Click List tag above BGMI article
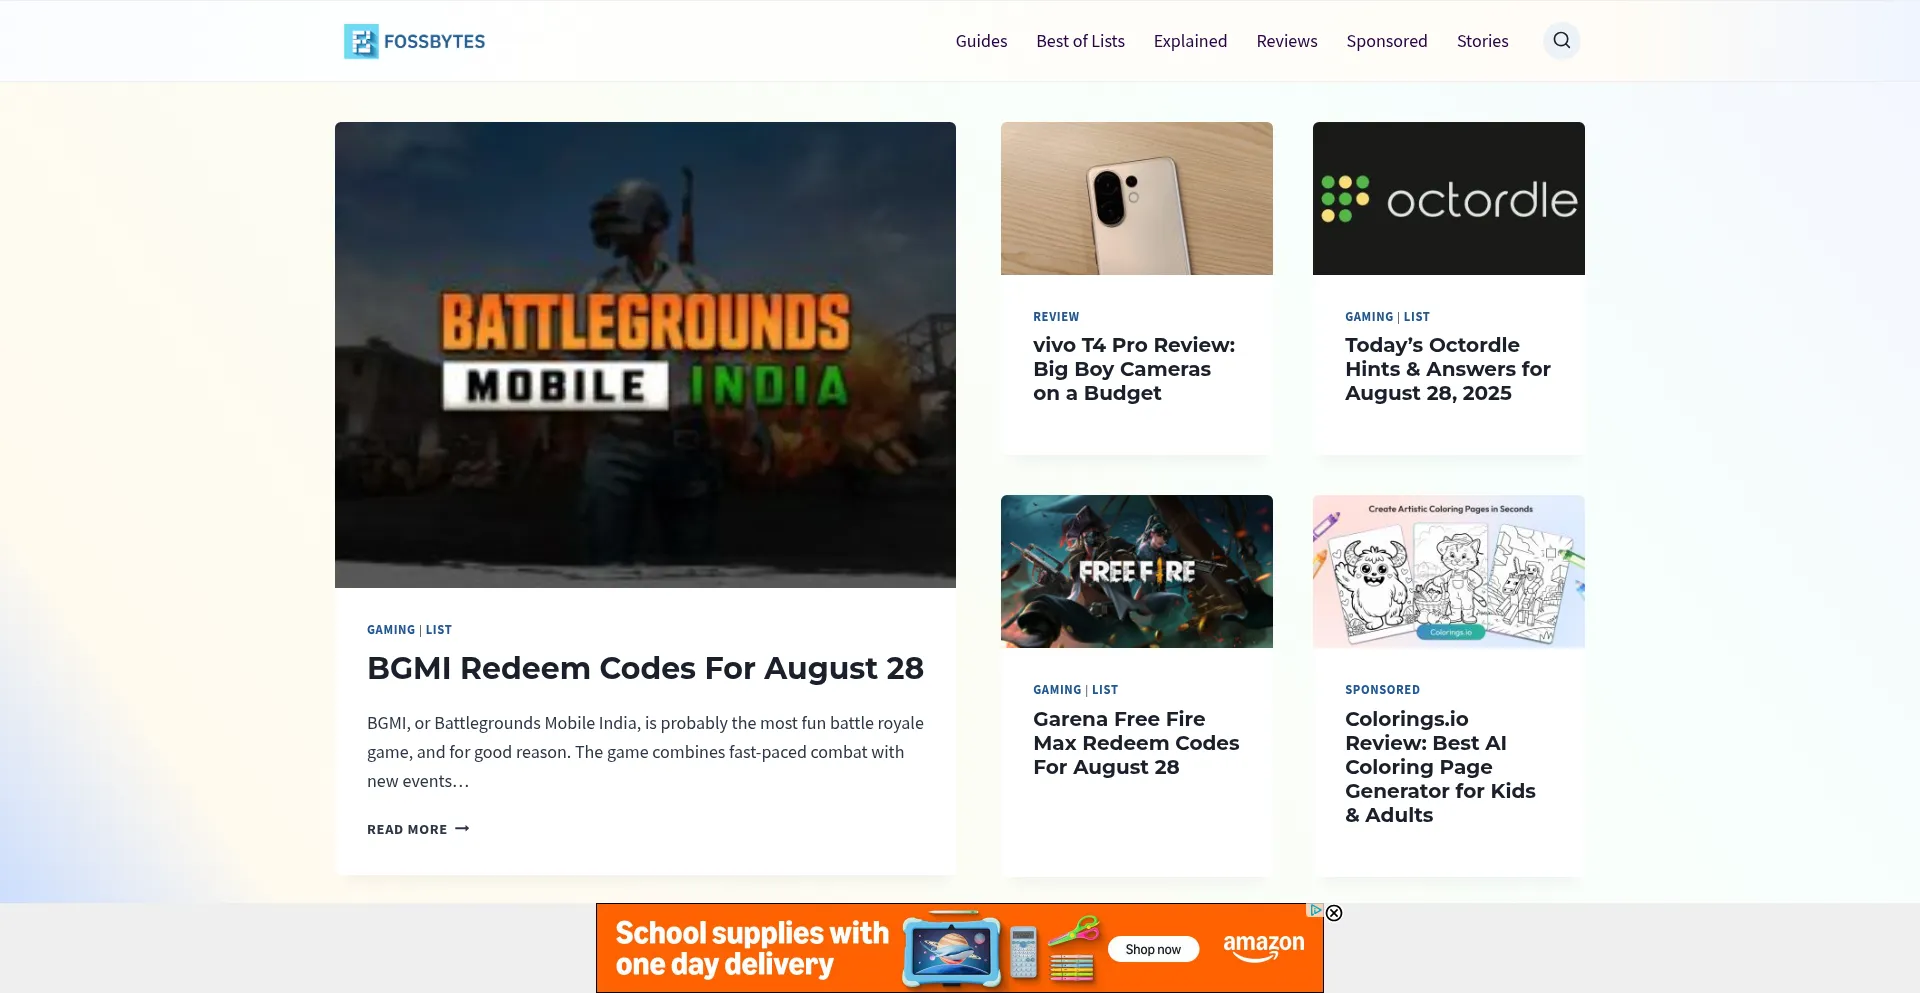The width and height of the screenshot is (1920, 993). pyautogui.click(x=439, y=630)
